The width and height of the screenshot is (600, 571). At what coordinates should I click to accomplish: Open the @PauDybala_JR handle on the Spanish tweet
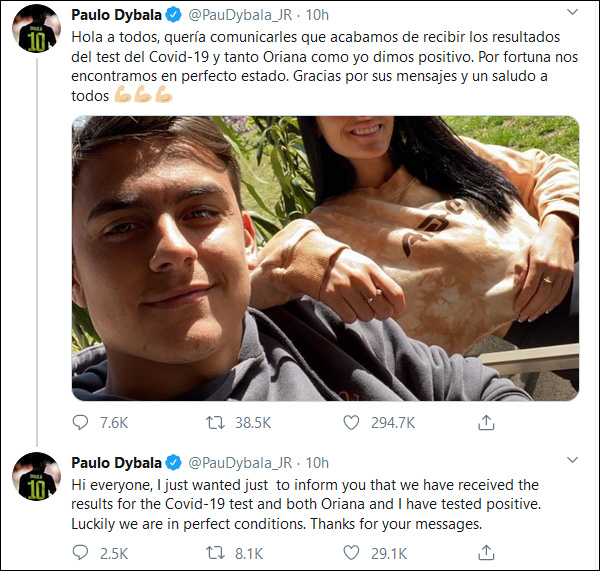coord(238,16)
